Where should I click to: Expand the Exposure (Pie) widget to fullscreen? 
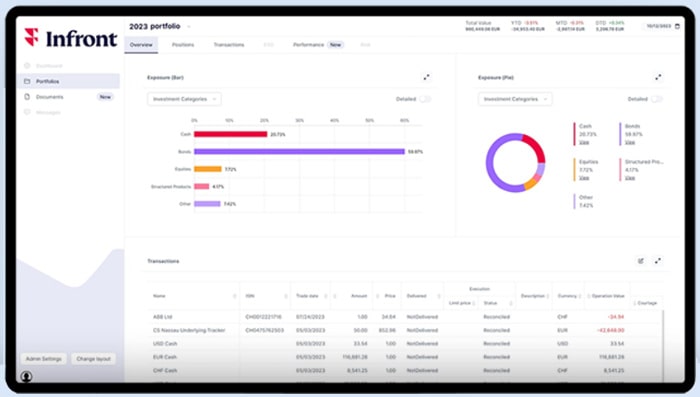coord(658,77)
